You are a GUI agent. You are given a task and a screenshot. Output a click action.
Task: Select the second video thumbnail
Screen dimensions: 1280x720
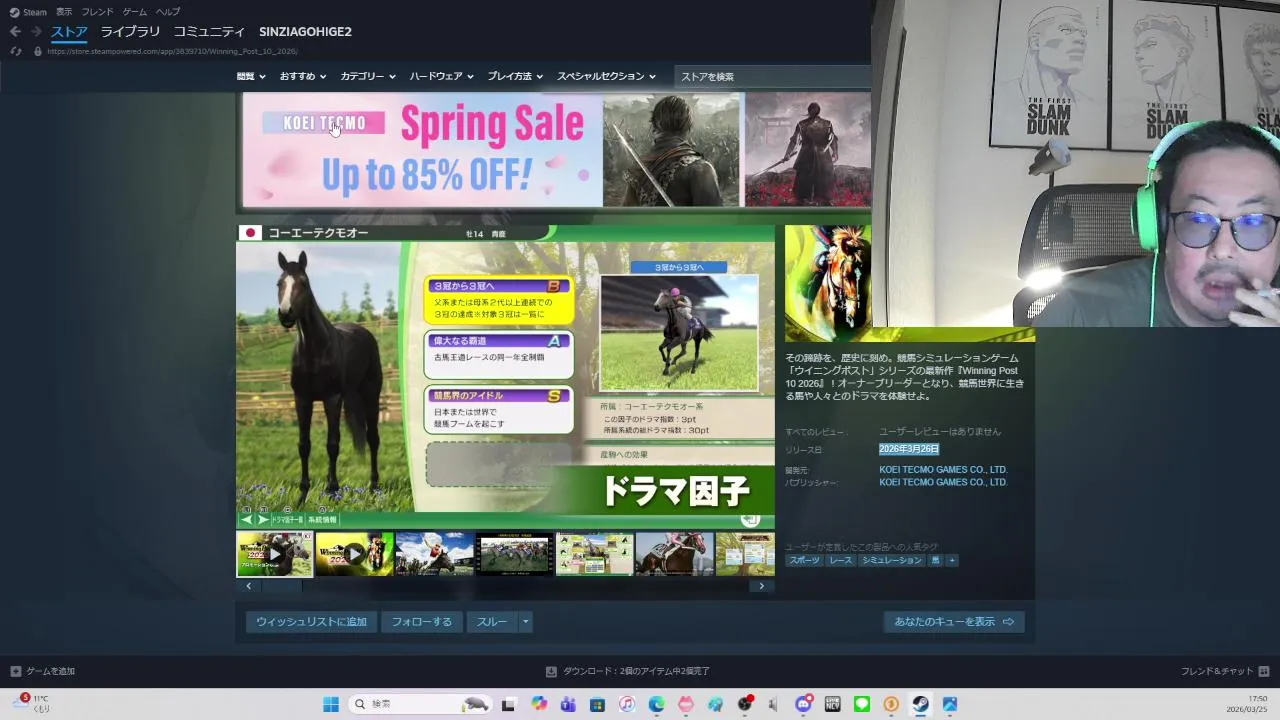[x=354, y=554]
